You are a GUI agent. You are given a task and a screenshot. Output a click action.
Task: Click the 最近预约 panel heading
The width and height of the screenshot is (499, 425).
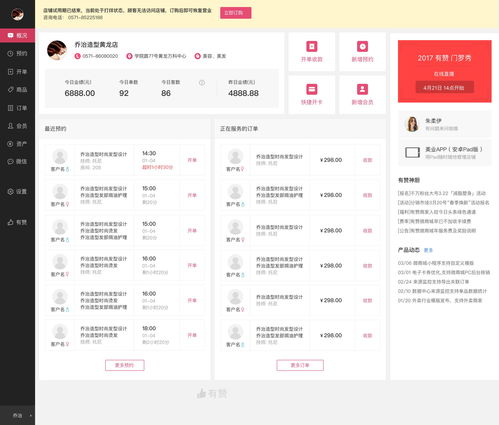click(55, 129)
